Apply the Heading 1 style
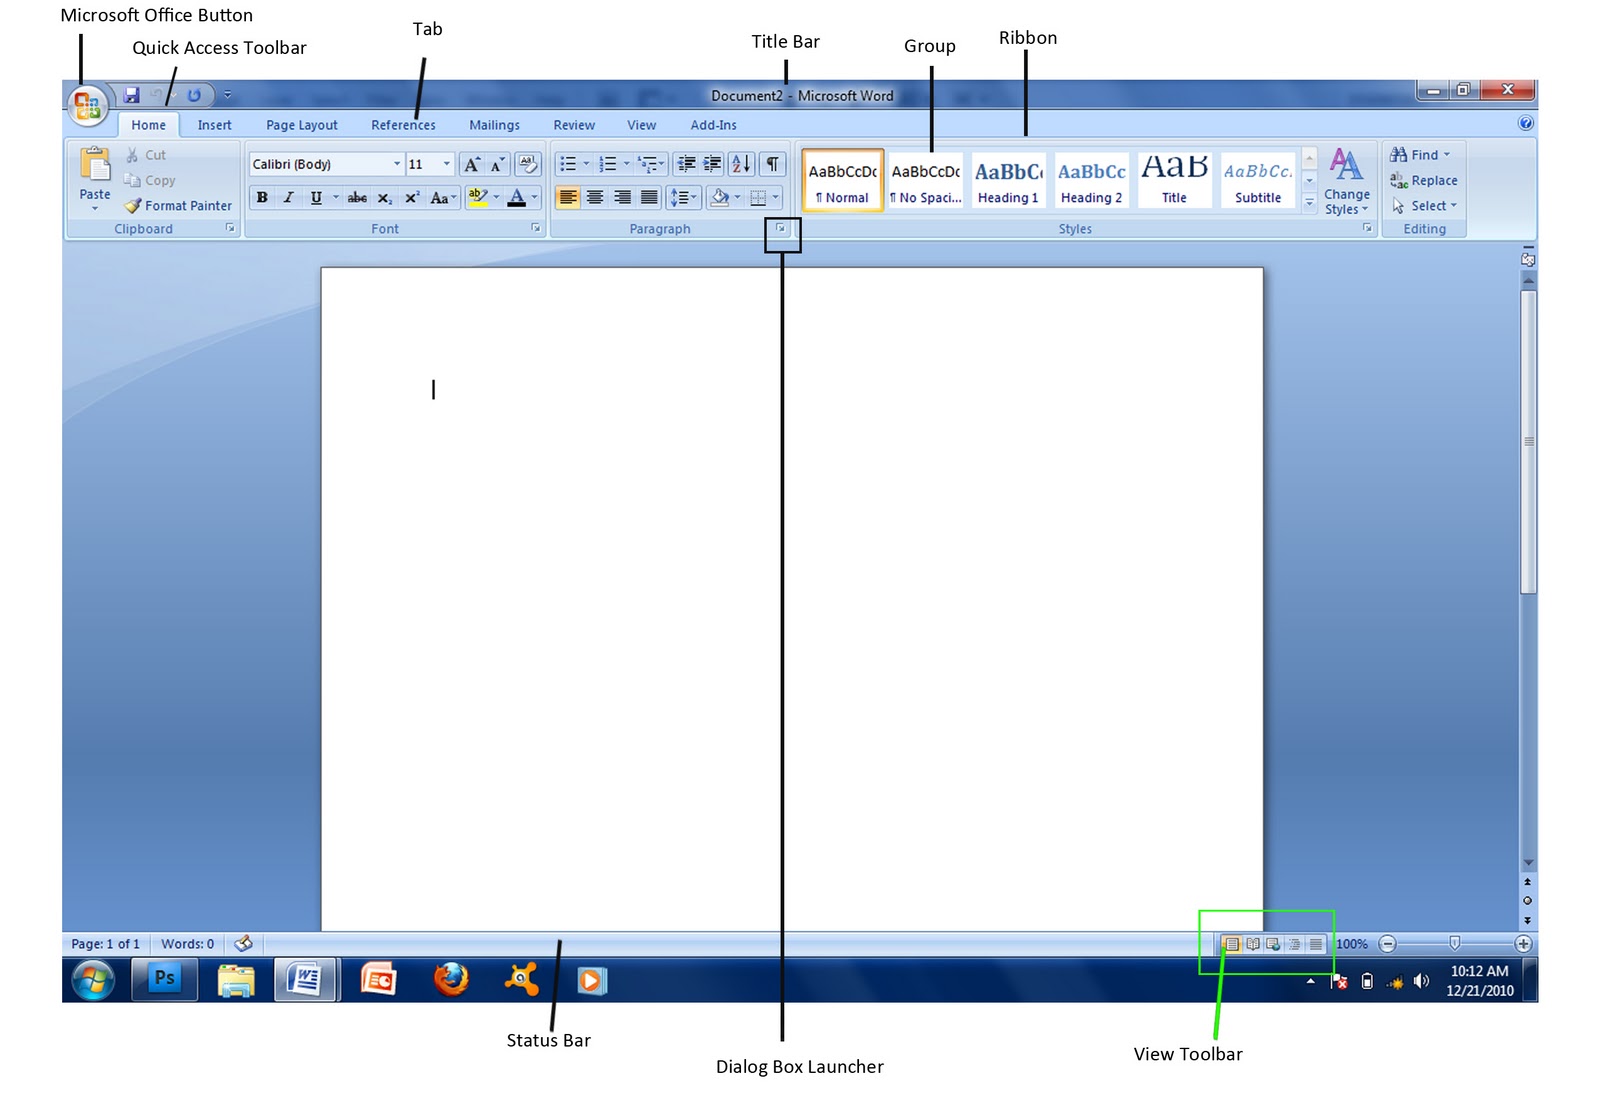 tap(1008, 181)
